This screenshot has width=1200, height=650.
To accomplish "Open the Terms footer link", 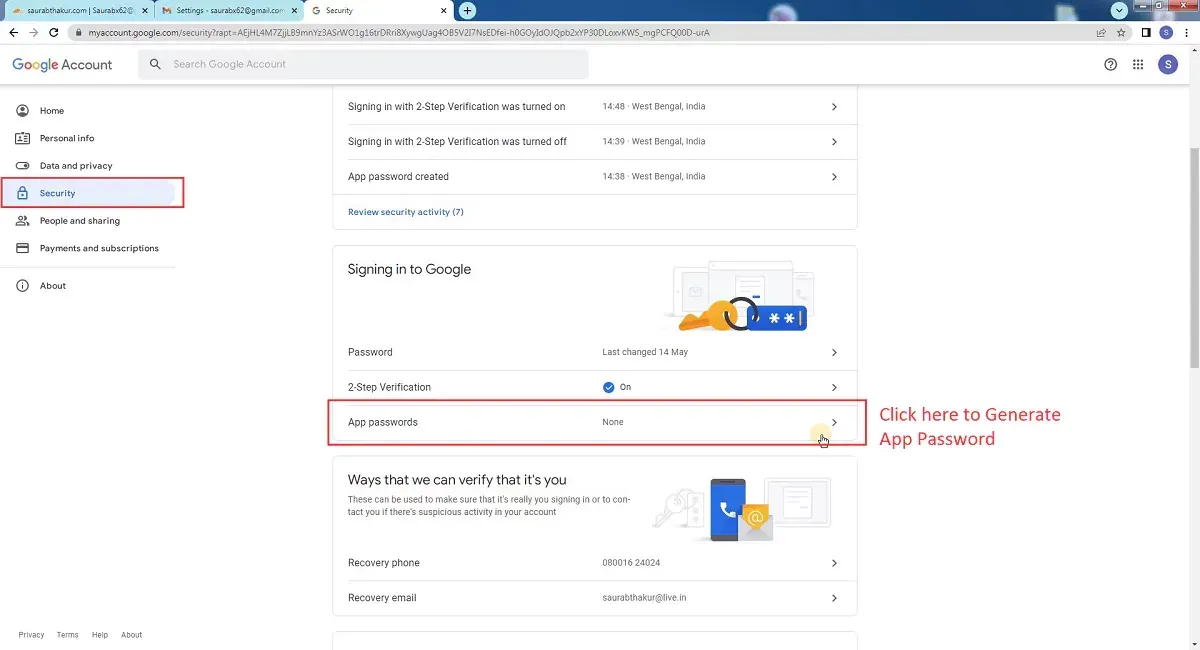I will pos(67,635).
